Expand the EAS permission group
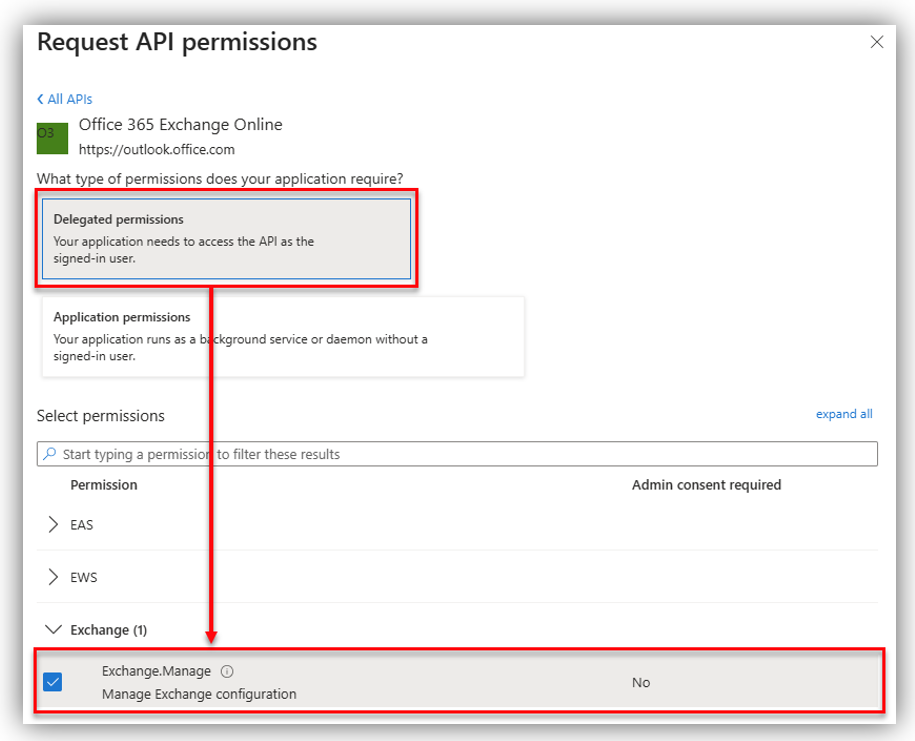Image resolution: width=915 pixels, height=741 pixels. [x=53, y=525]
